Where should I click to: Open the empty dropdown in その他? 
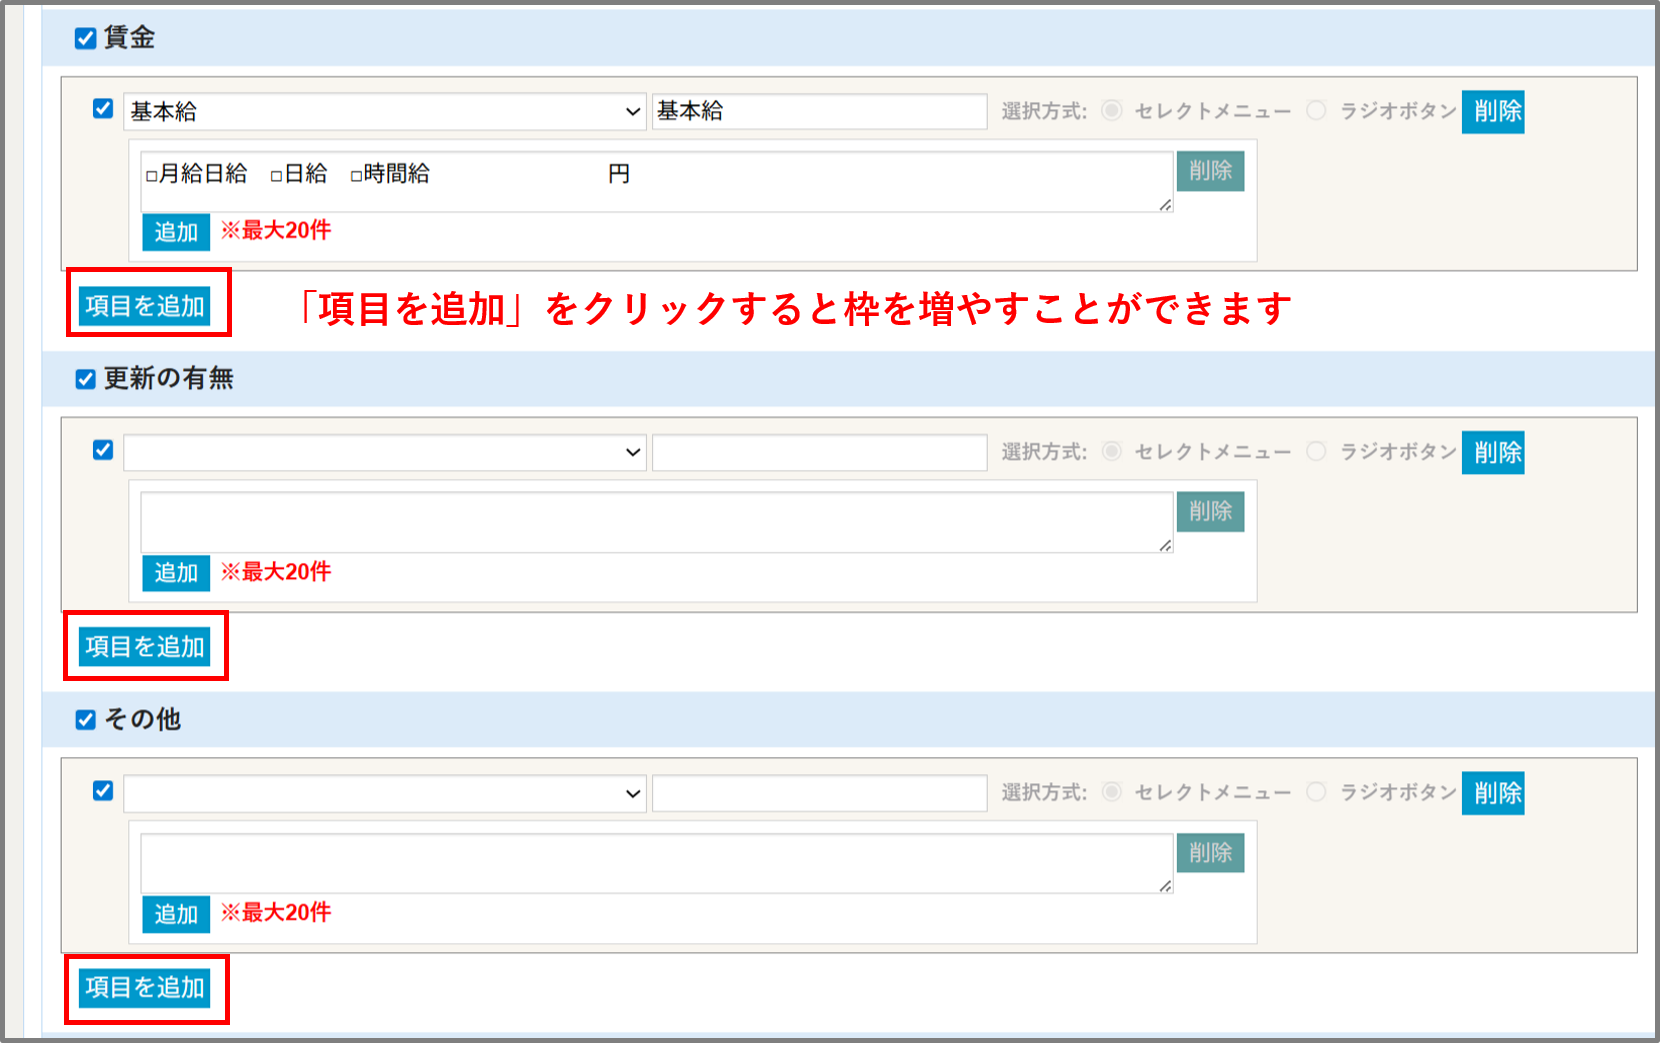click(x=385, y=793)
